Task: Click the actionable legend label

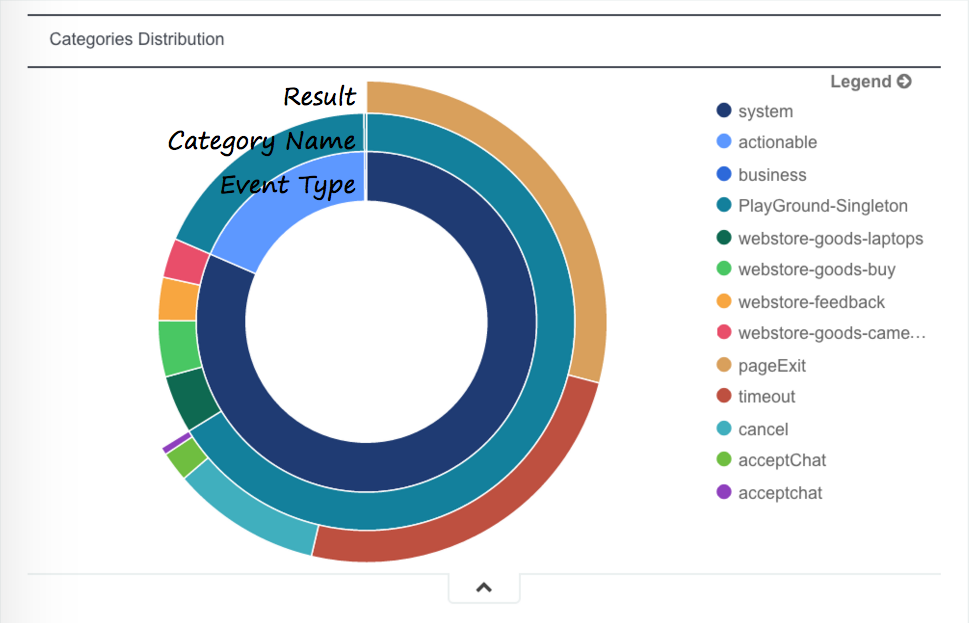Action: click(777, 142)
